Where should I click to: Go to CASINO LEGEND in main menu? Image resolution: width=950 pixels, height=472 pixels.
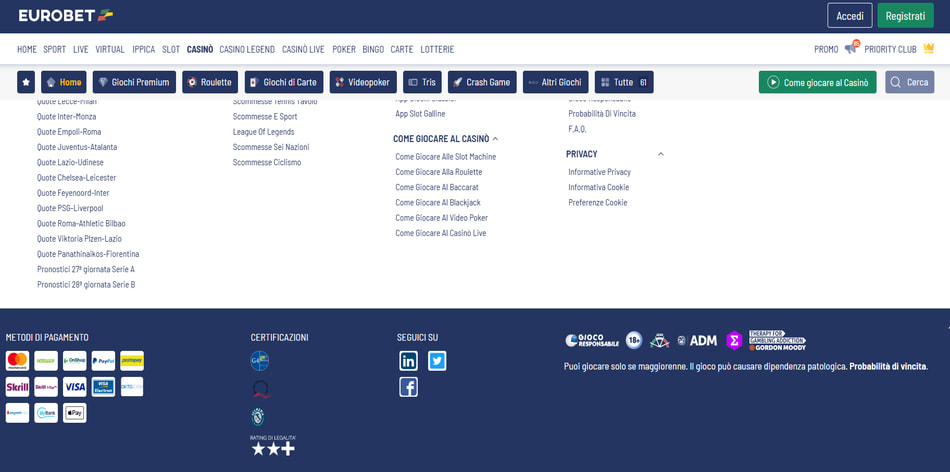(x=247, y=49)
